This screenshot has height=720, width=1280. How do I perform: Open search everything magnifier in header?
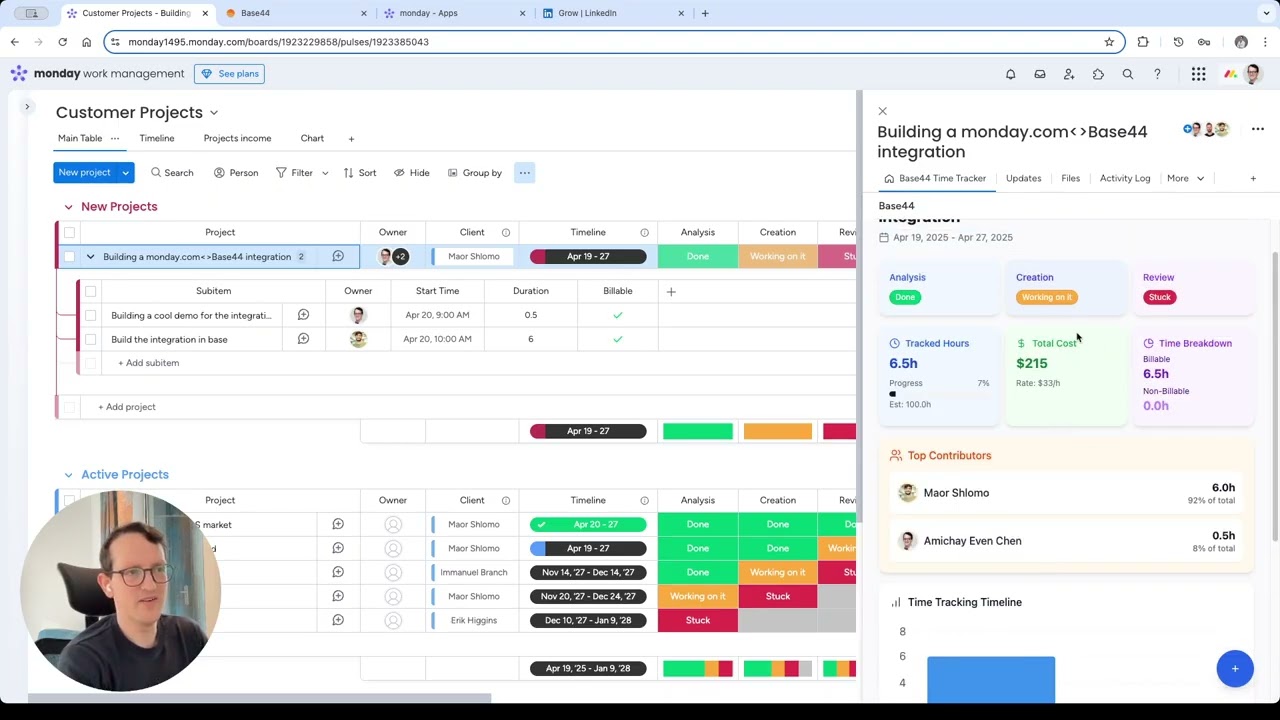pyautogui.click(x=1127, y=74)
